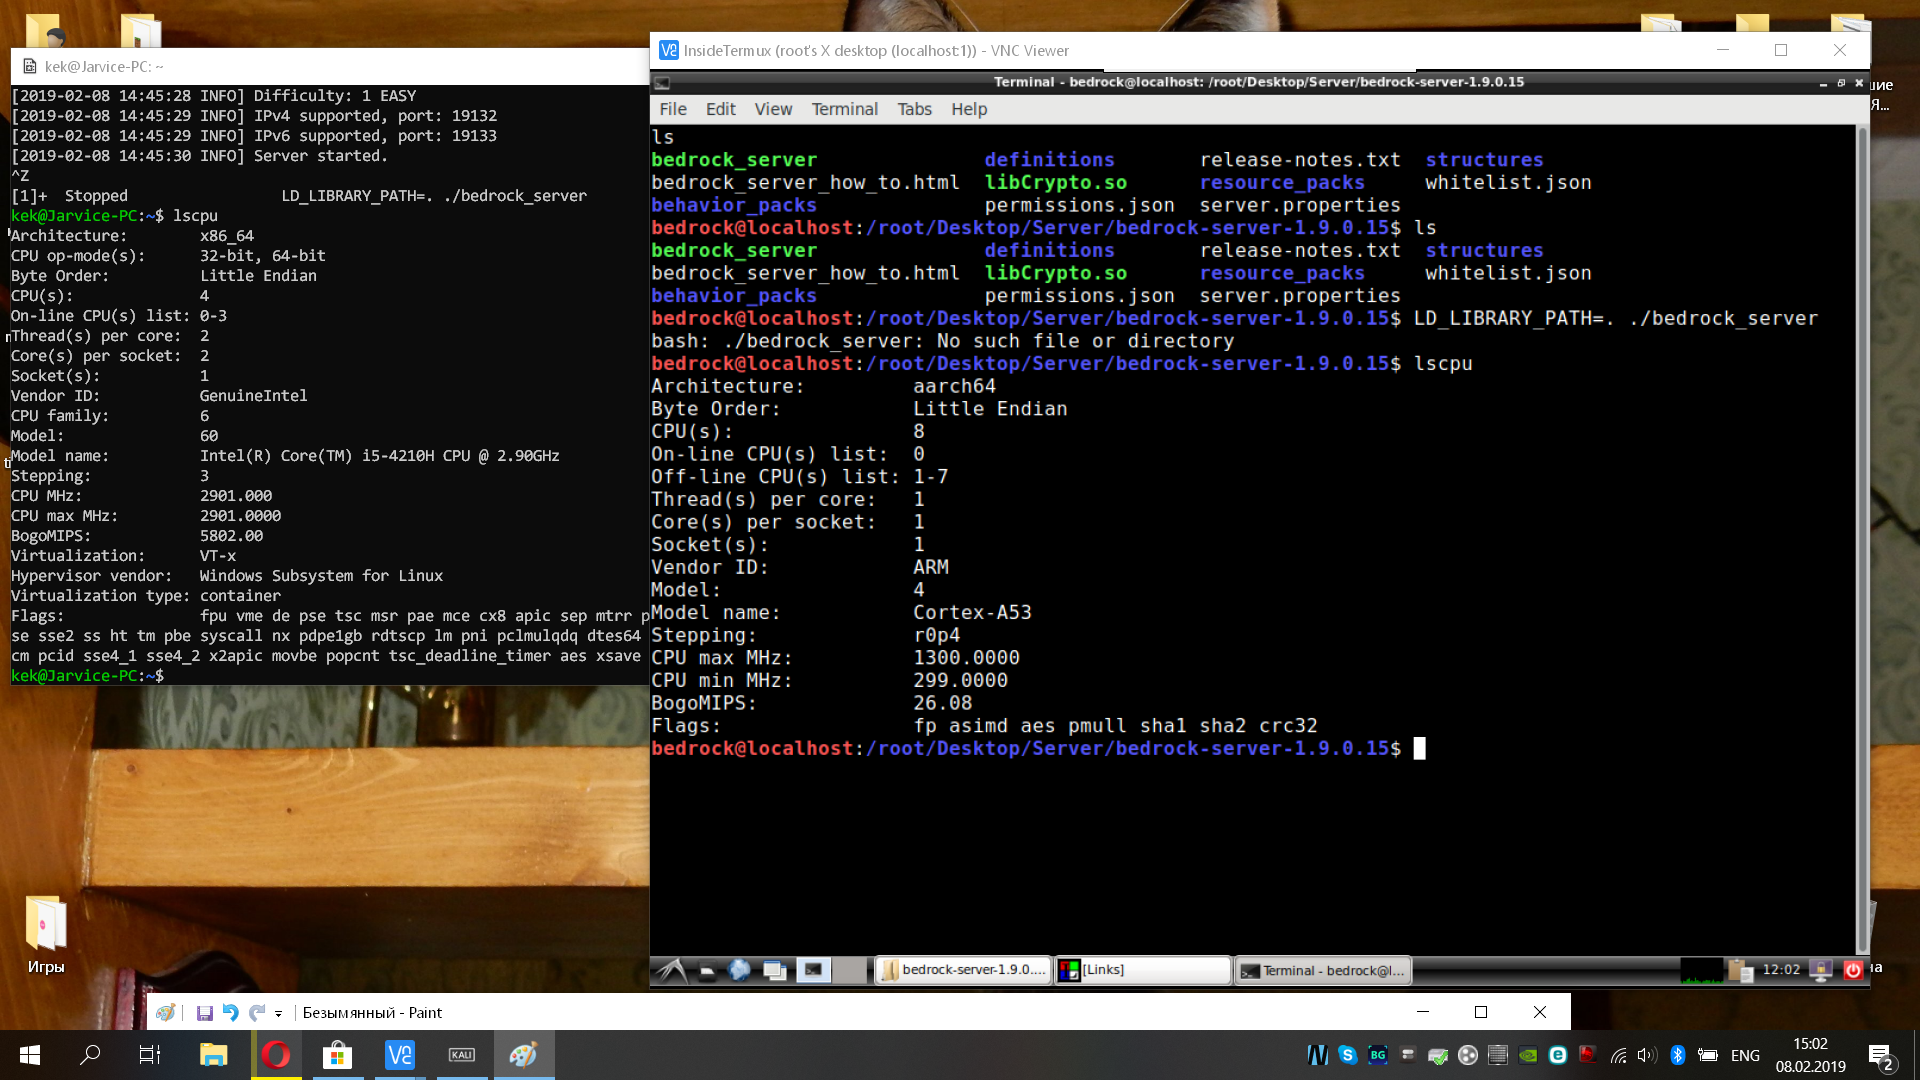
Task: Click the Paint save icon
Action: coord(204,1013)
